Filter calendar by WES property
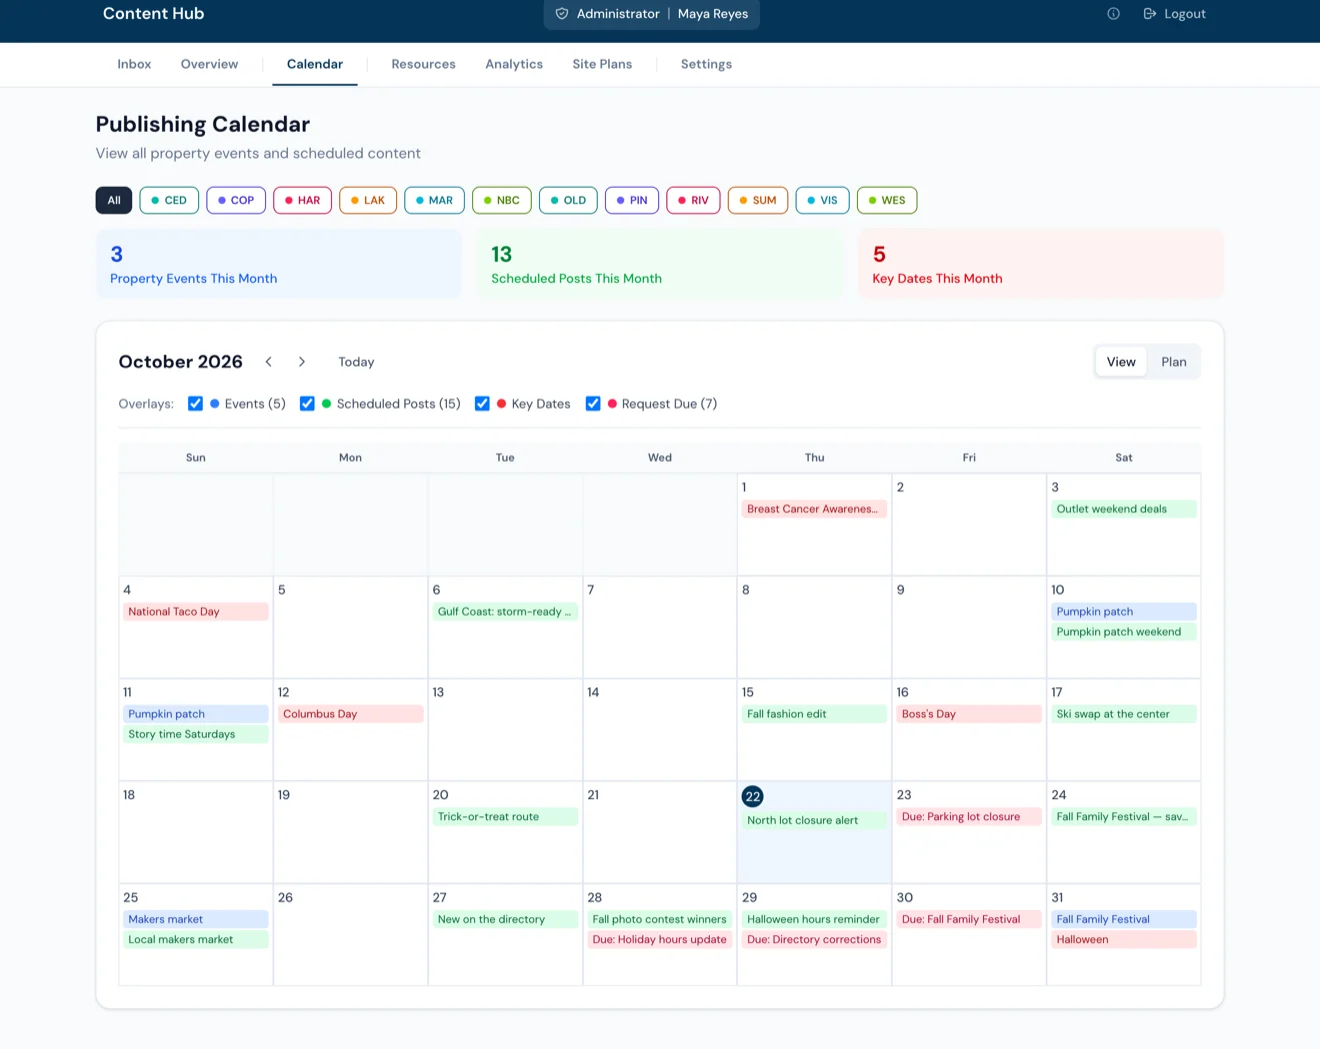 [887, 200]
